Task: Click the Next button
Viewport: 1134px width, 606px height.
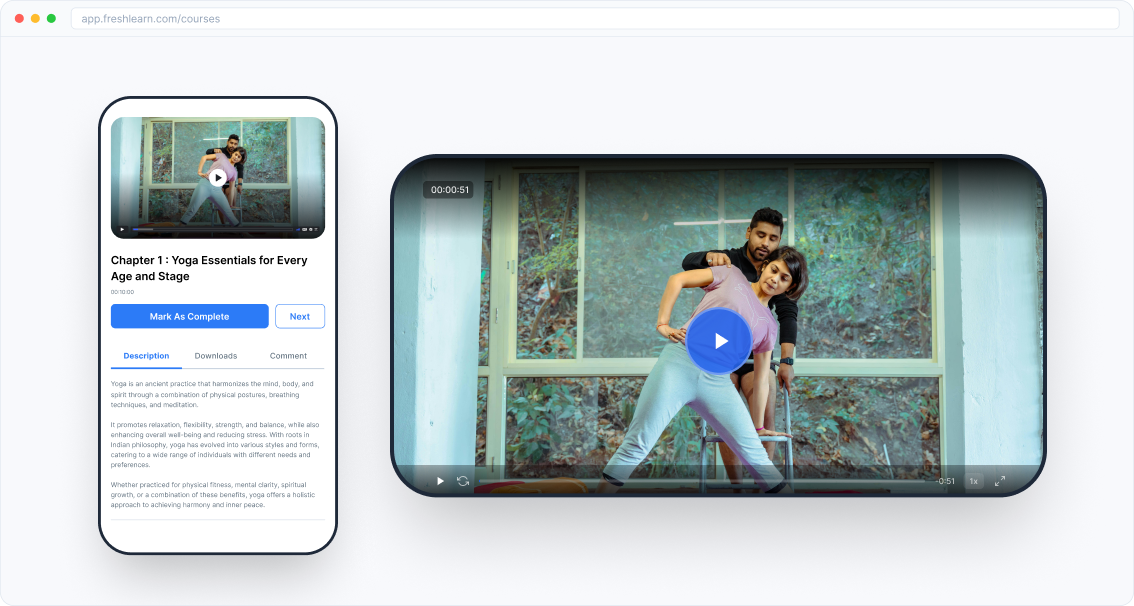Action: pyautogui.click(x=299, y=316)
